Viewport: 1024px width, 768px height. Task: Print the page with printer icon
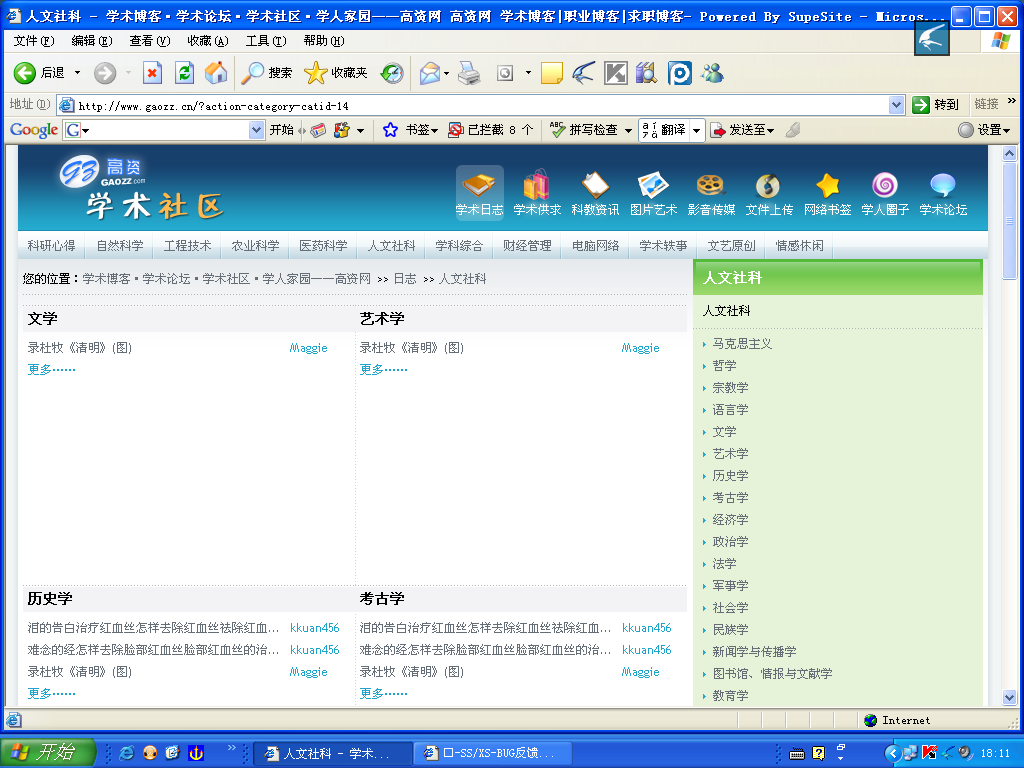point(469,73)
